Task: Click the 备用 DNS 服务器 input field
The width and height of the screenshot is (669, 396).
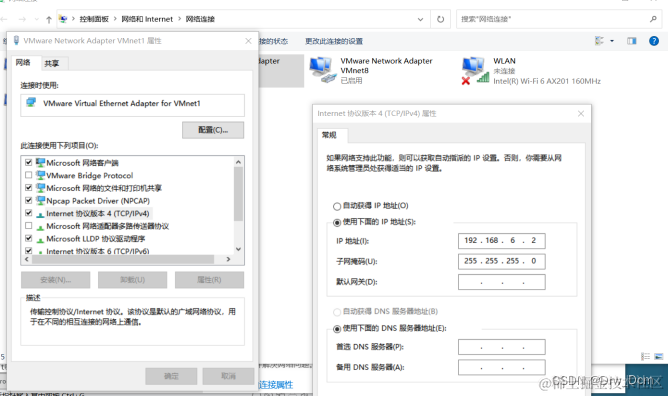Action: coord(502,367)
